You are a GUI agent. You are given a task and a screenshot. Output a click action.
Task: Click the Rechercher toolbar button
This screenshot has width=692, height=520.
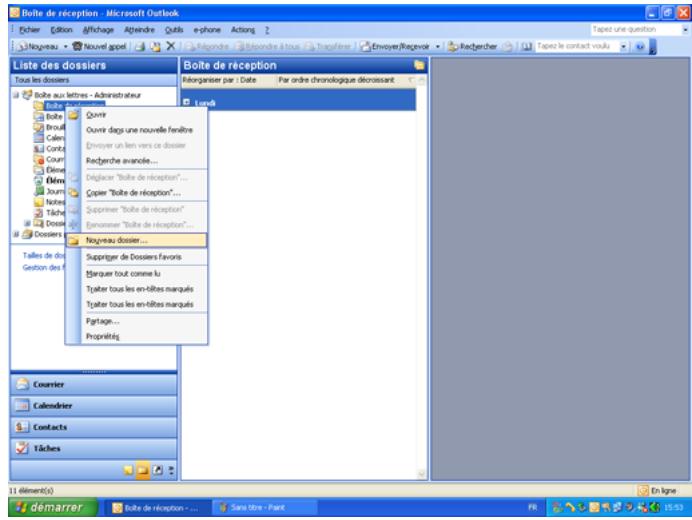[473, 46]
